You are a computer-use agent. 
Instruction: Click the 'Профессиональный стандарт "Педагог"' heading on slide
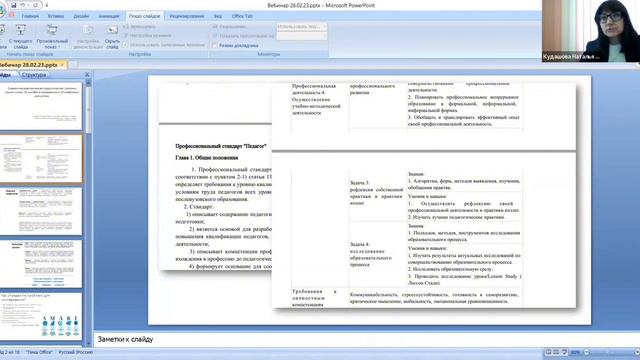(x=221, y=146)
